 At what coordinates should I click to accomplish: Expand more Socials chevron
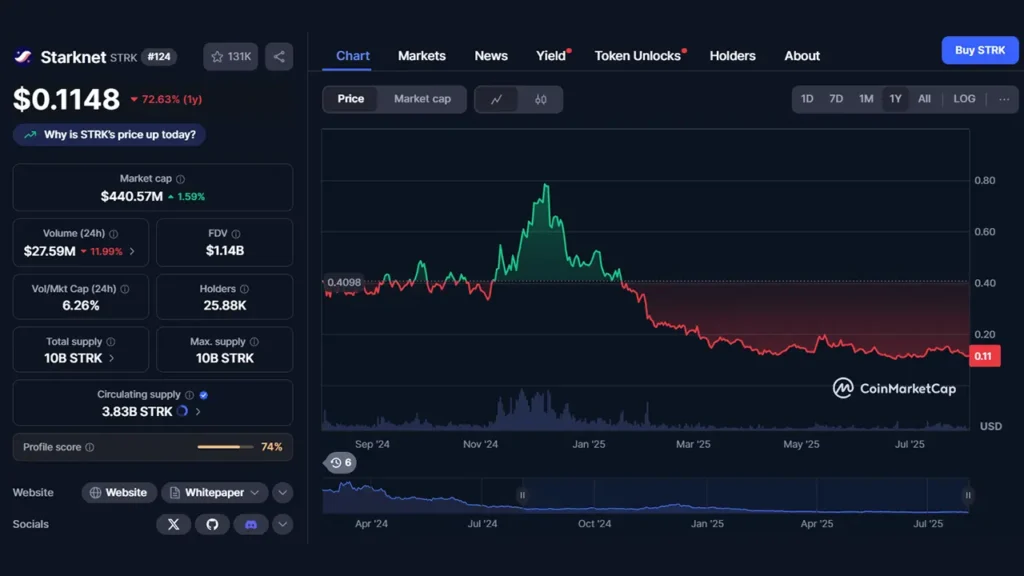[283, 524]
